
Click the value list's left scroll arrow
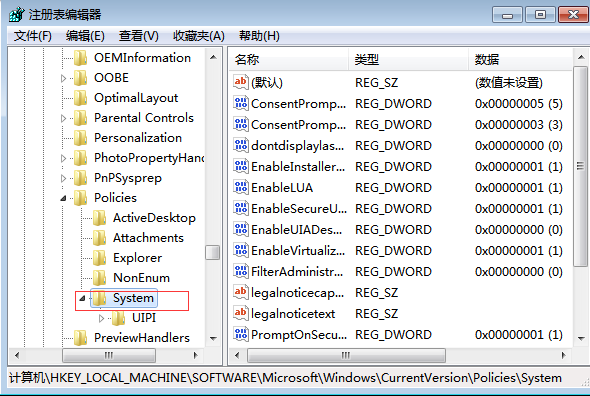[x=237, y=355]
